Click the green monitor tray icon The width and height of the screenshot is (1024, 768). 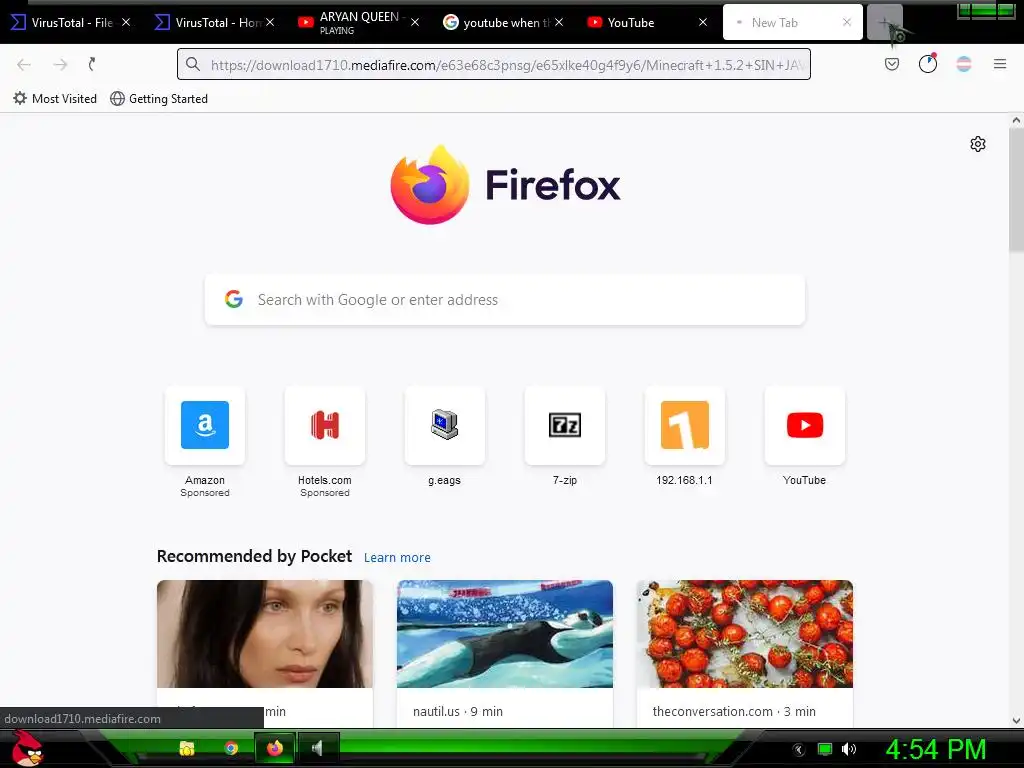[825, 749]
